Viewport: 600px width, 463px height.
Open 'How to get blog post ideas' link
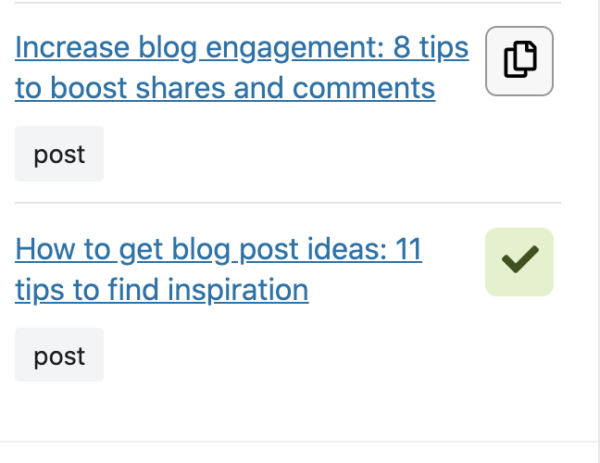pyautogui.click(x=218, y=249)
